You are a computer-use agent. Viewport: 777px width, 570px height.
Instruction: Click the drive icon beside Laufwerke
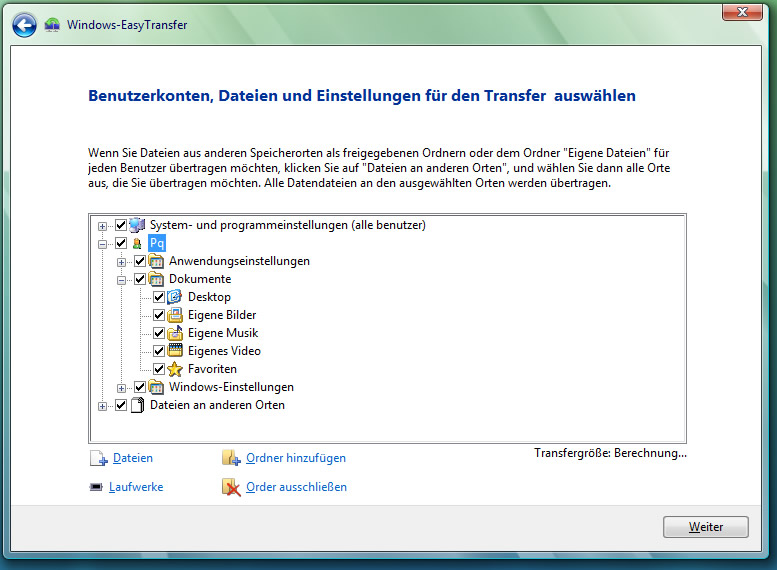96,487
